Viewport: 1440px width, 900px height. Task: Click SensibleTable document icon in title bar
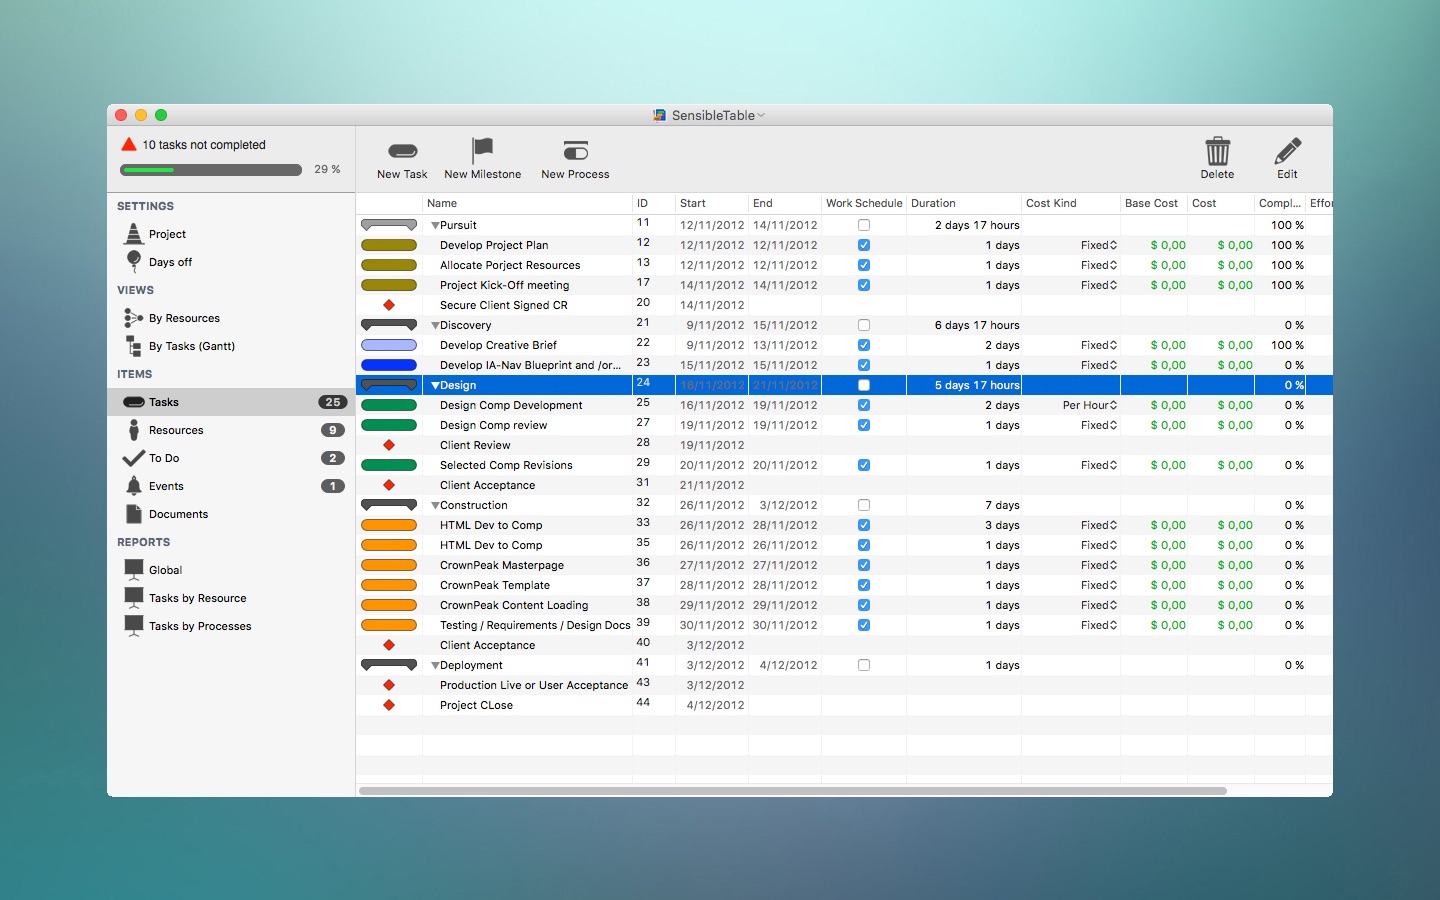tap(660, 115)
